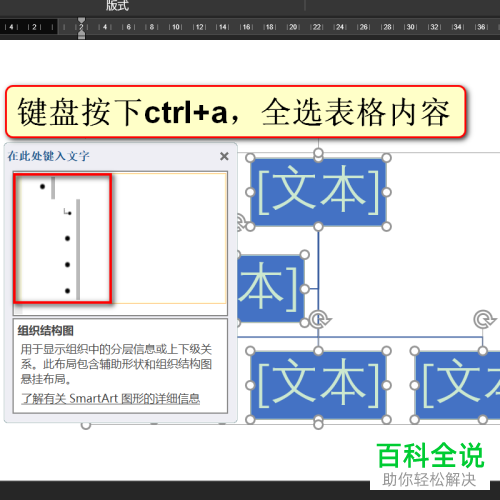Select the partially hidden assistant 本] box
The height and width of the screenshot is (500, 500).
[271, 288]
